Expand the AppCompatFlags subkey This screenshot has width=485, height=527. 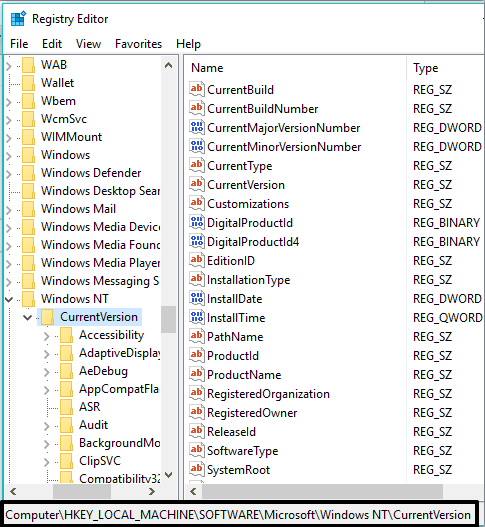point(47,390)
